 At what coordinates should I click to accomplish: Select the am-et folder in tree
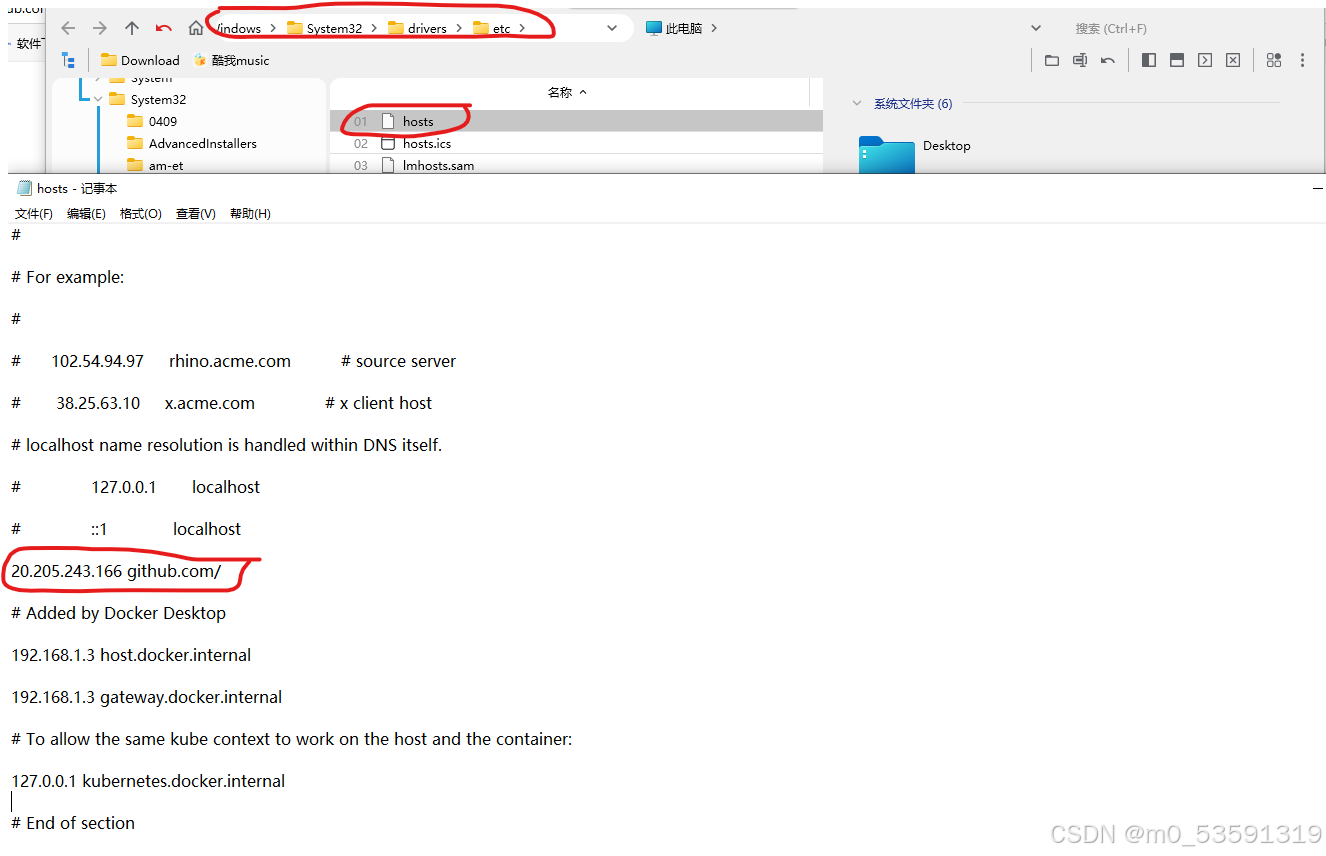[x=155, y=165]
